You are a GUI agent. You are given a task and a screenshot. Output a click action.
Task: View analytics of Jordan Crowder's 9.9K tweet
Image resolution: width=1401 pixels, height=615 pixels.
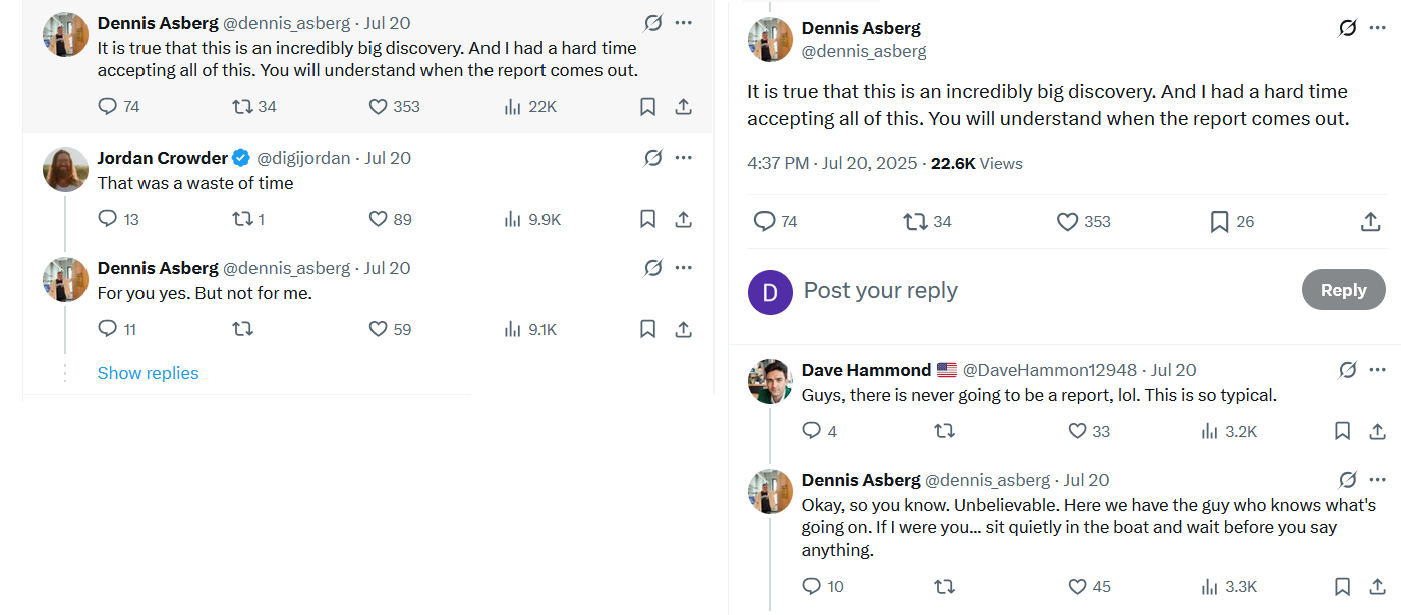click(x=513, y=219)
